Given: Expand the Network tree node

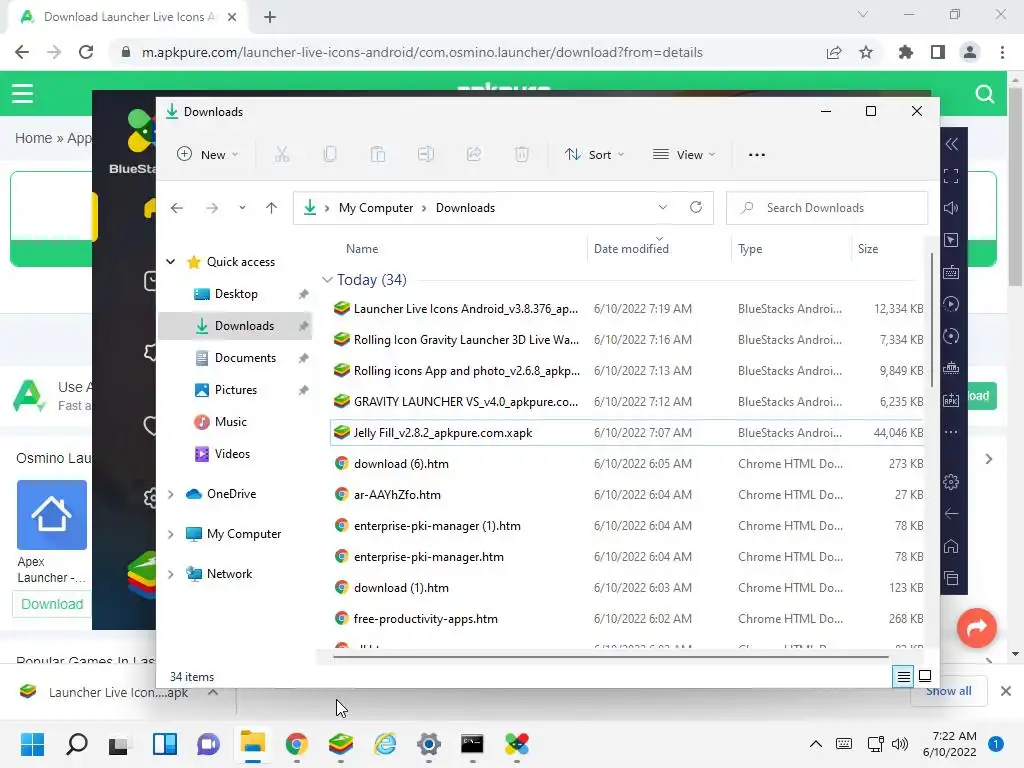Looking at the screenshot, I should pyautogui.click(x=170, y=574).
